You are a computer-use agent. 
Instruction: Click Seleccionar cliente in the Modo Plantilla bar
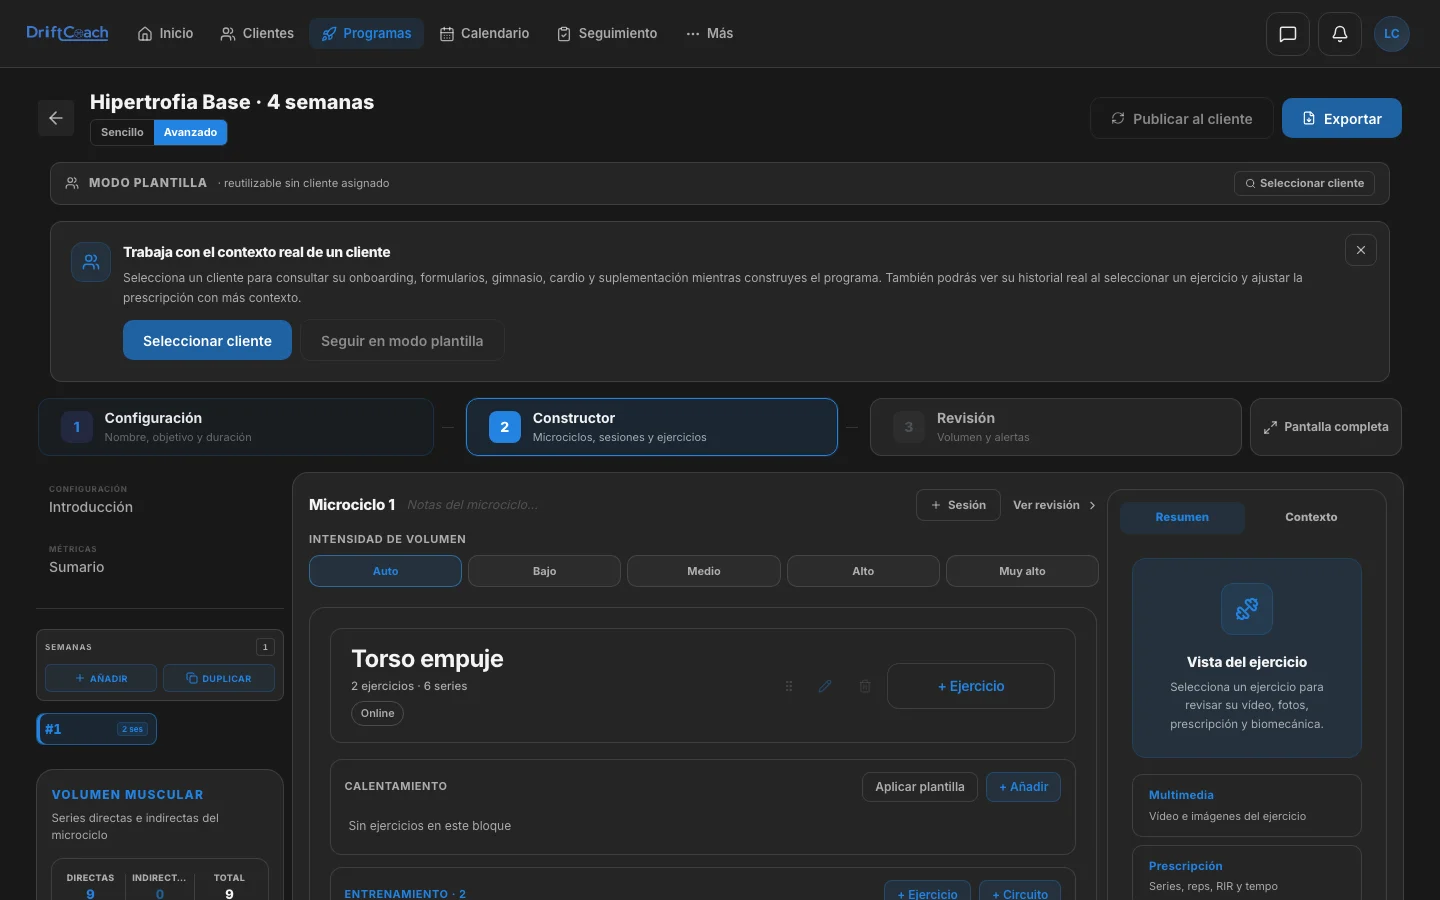[x=1304, y=183]
